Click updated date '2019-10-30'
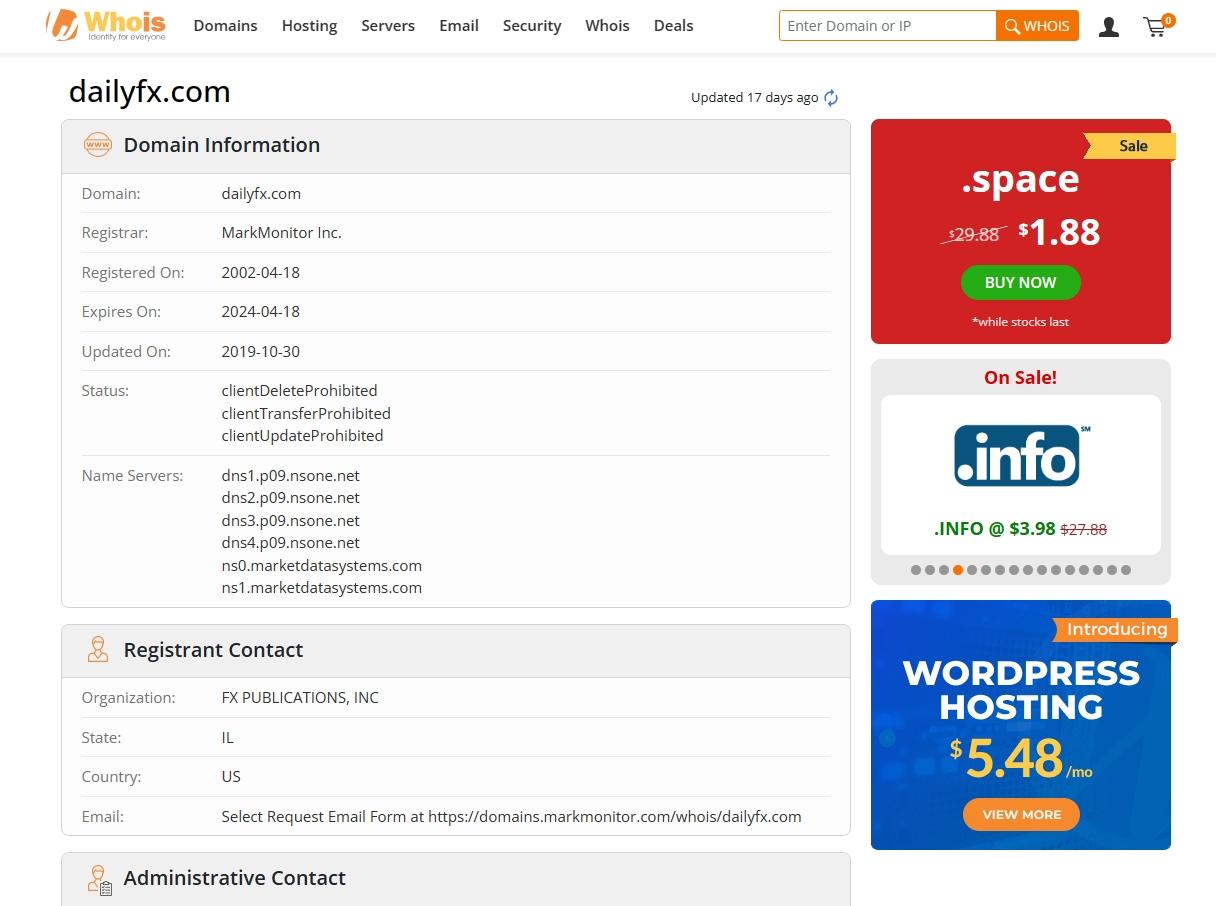This screenshot has height=906, width=1216. [x=260, y=352]
